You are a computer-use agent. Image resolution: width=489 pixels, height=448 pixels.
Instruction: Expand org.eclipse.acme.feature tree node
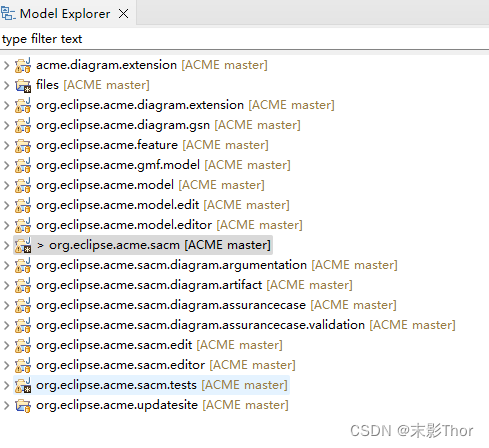(6, 145)
